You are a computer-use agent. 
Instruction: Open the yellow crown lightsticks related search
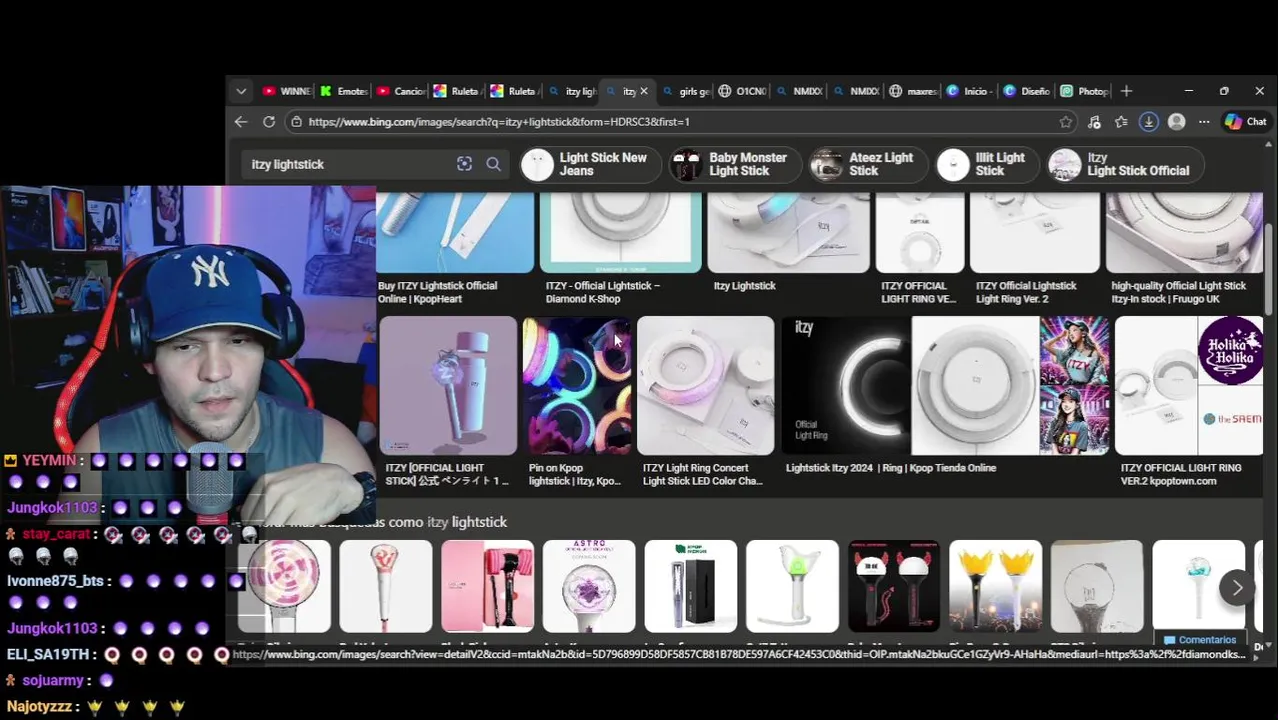[995, 586]
